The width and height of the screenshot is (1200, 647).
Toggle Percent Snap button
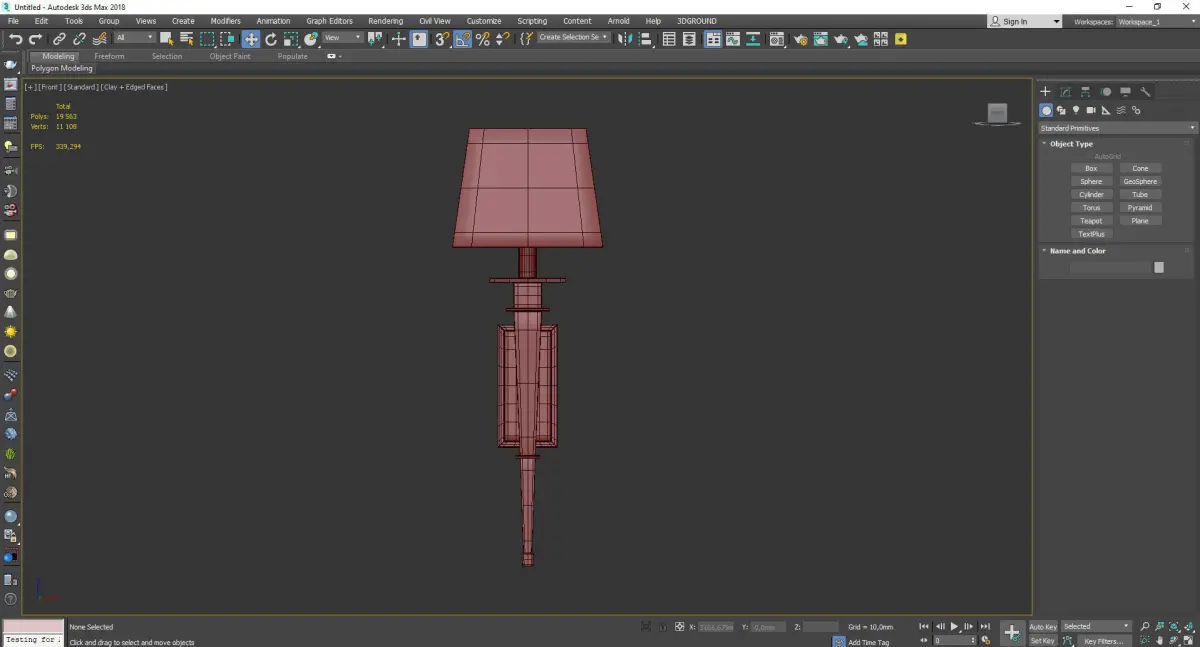coord(482,39)
